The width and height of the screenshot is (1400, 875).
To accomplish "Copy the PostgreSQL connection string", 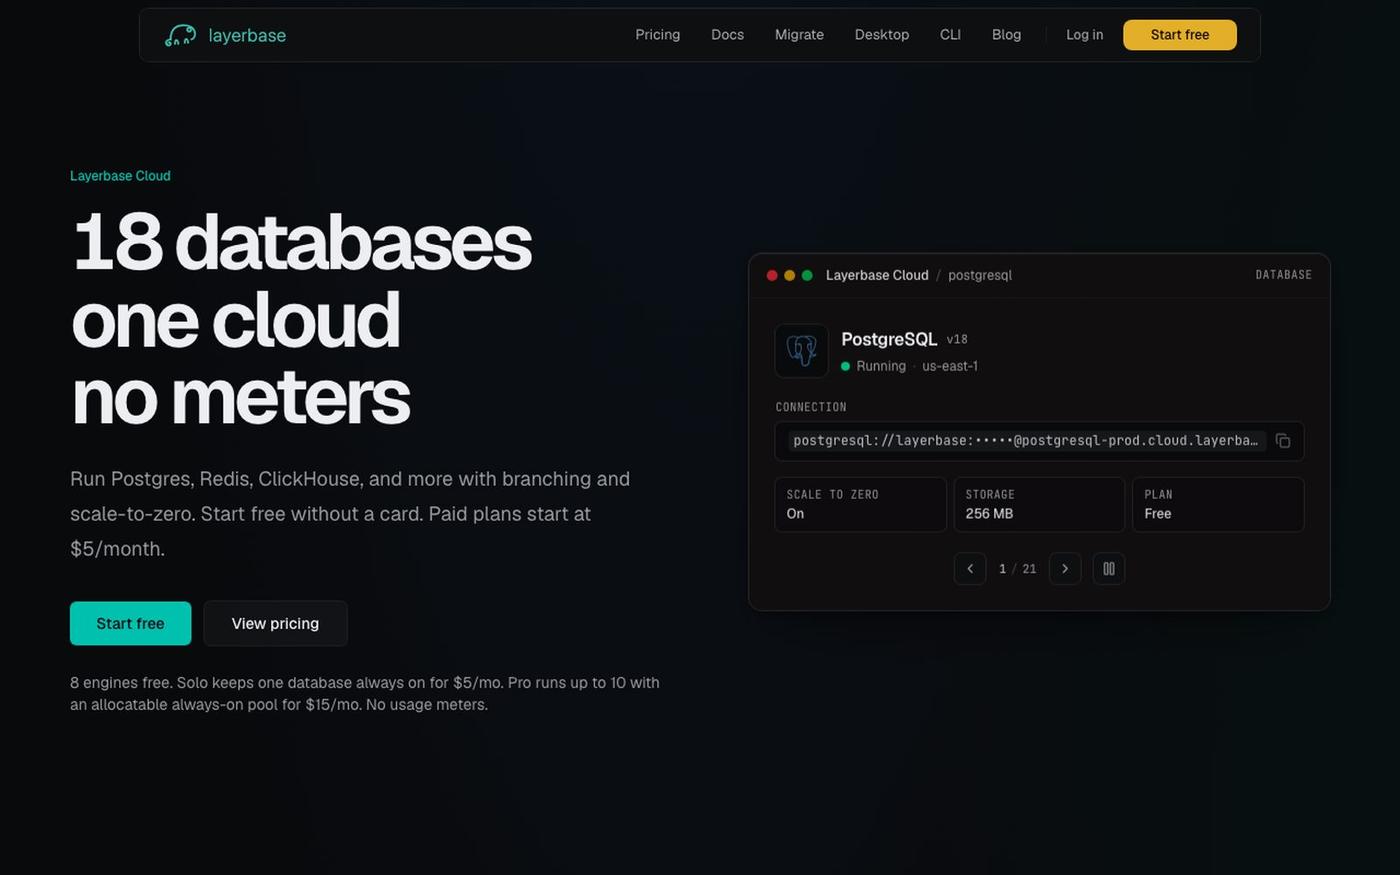I will click(x=1283, y=441).
